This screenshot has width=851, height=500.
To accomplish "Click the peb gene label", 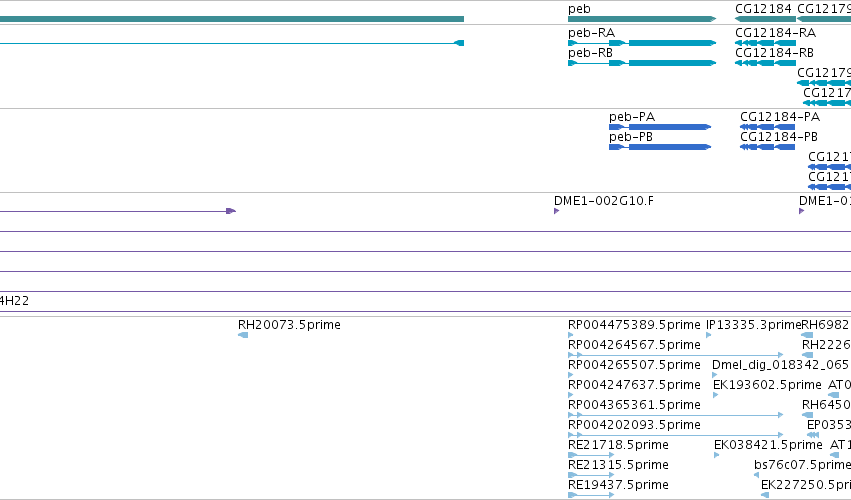I will (579, 9).
